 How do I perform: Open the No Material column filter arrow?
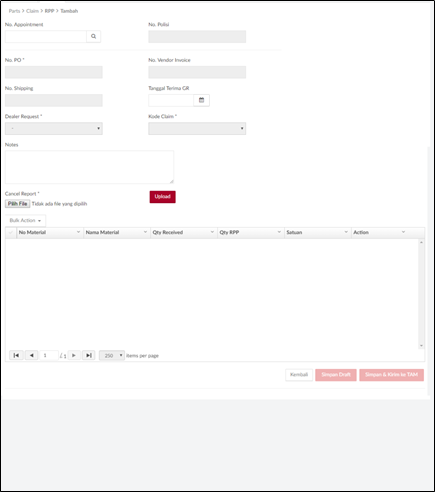(78, 232)
